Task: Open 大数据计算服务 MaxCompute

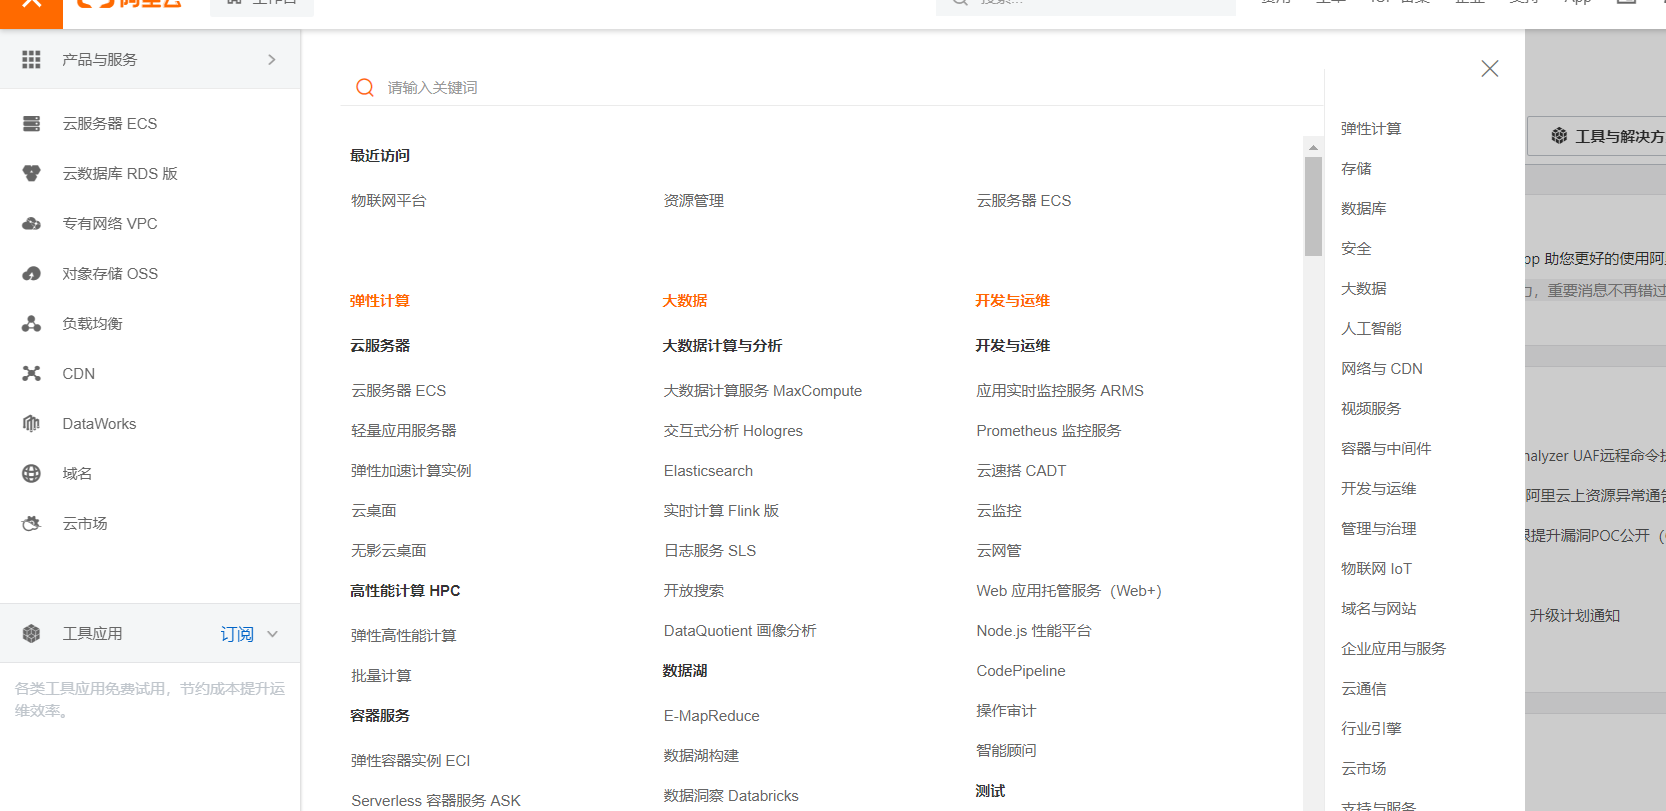Action: tap(763, 391)
